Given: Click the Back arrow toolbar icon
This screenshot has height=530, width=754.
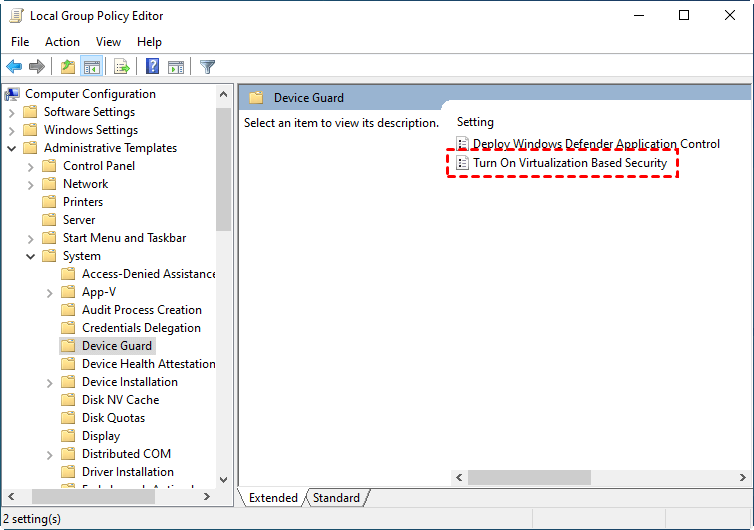Looking at the screenshot, I should (14, 67).
